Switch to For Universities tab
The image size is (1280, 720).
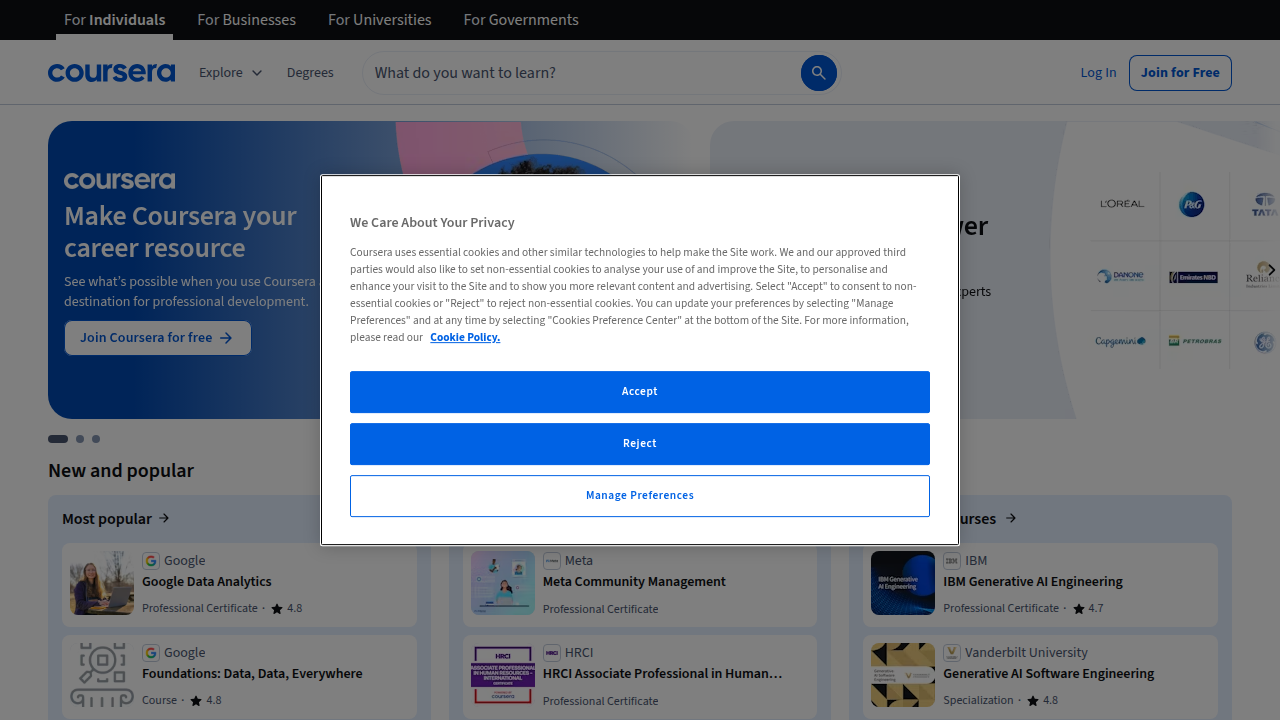pyautogui.click(x=380, y=20)
